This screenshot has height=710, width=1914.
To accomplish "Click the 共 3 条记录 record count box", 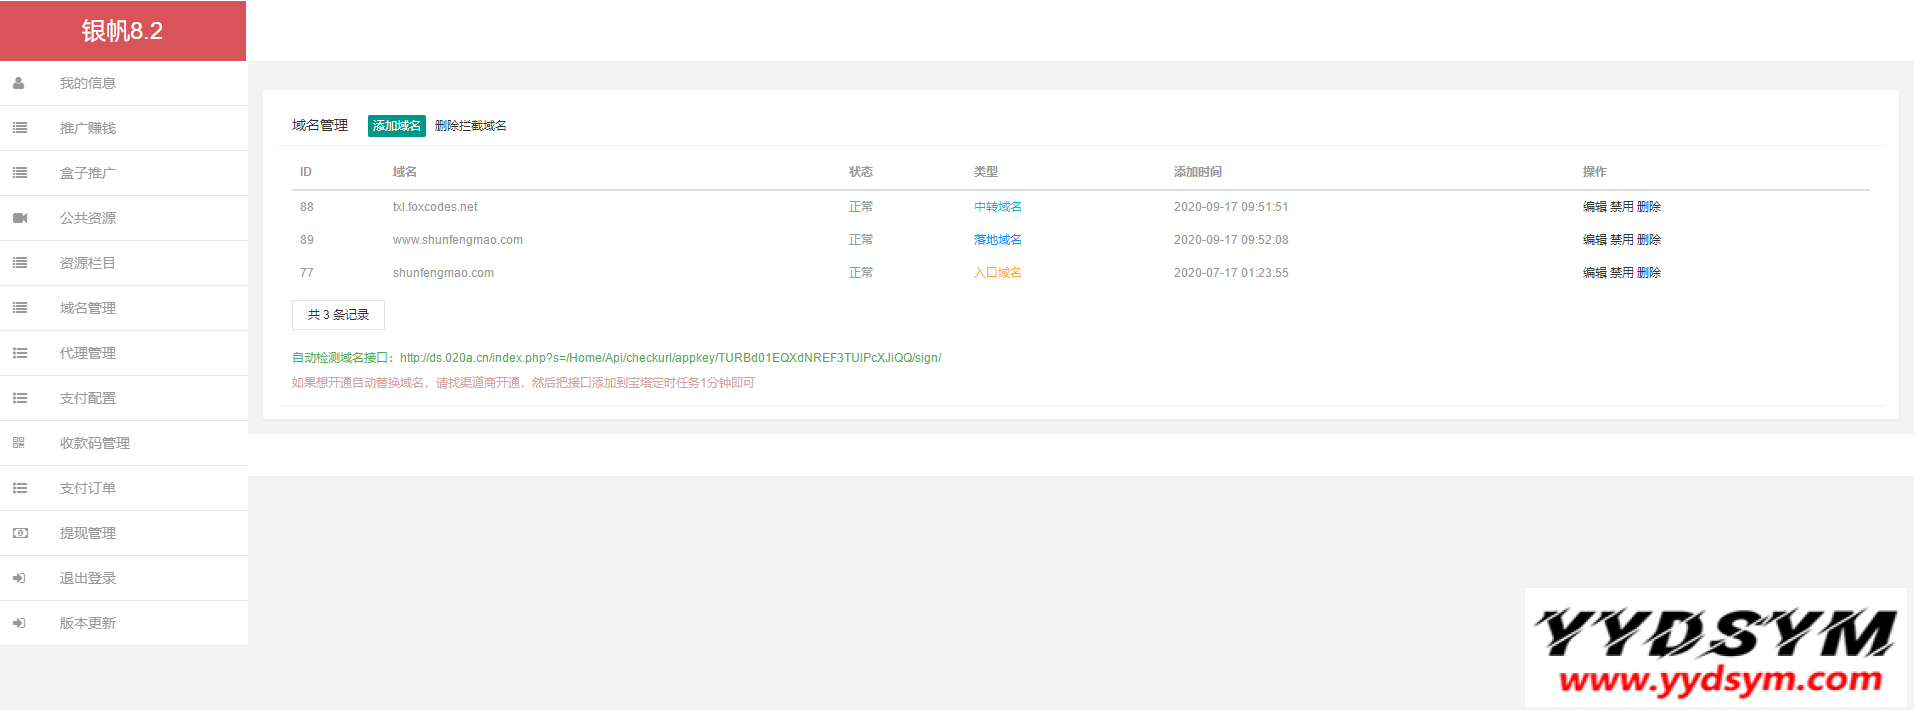I will (x=338, y=315).
